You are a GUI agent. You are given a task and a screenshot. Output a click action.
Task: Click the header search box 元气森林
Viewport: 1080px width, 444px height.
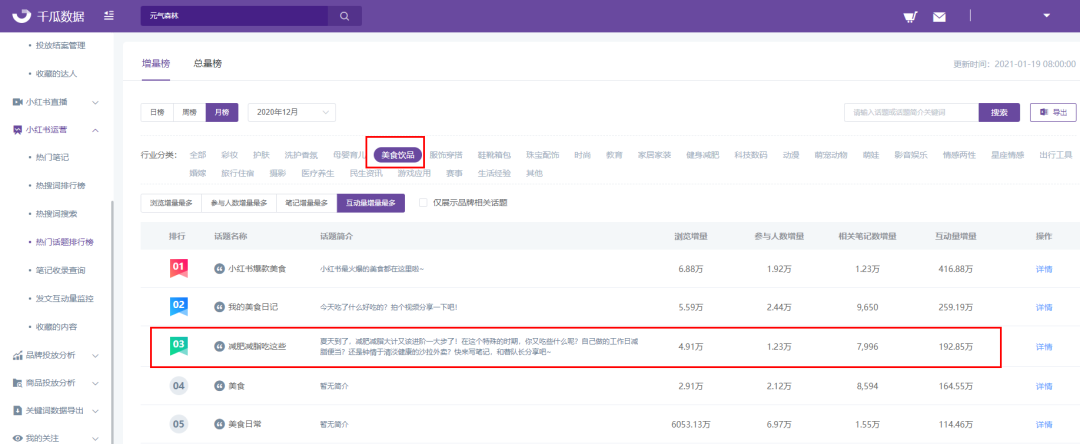pos(233,16)
